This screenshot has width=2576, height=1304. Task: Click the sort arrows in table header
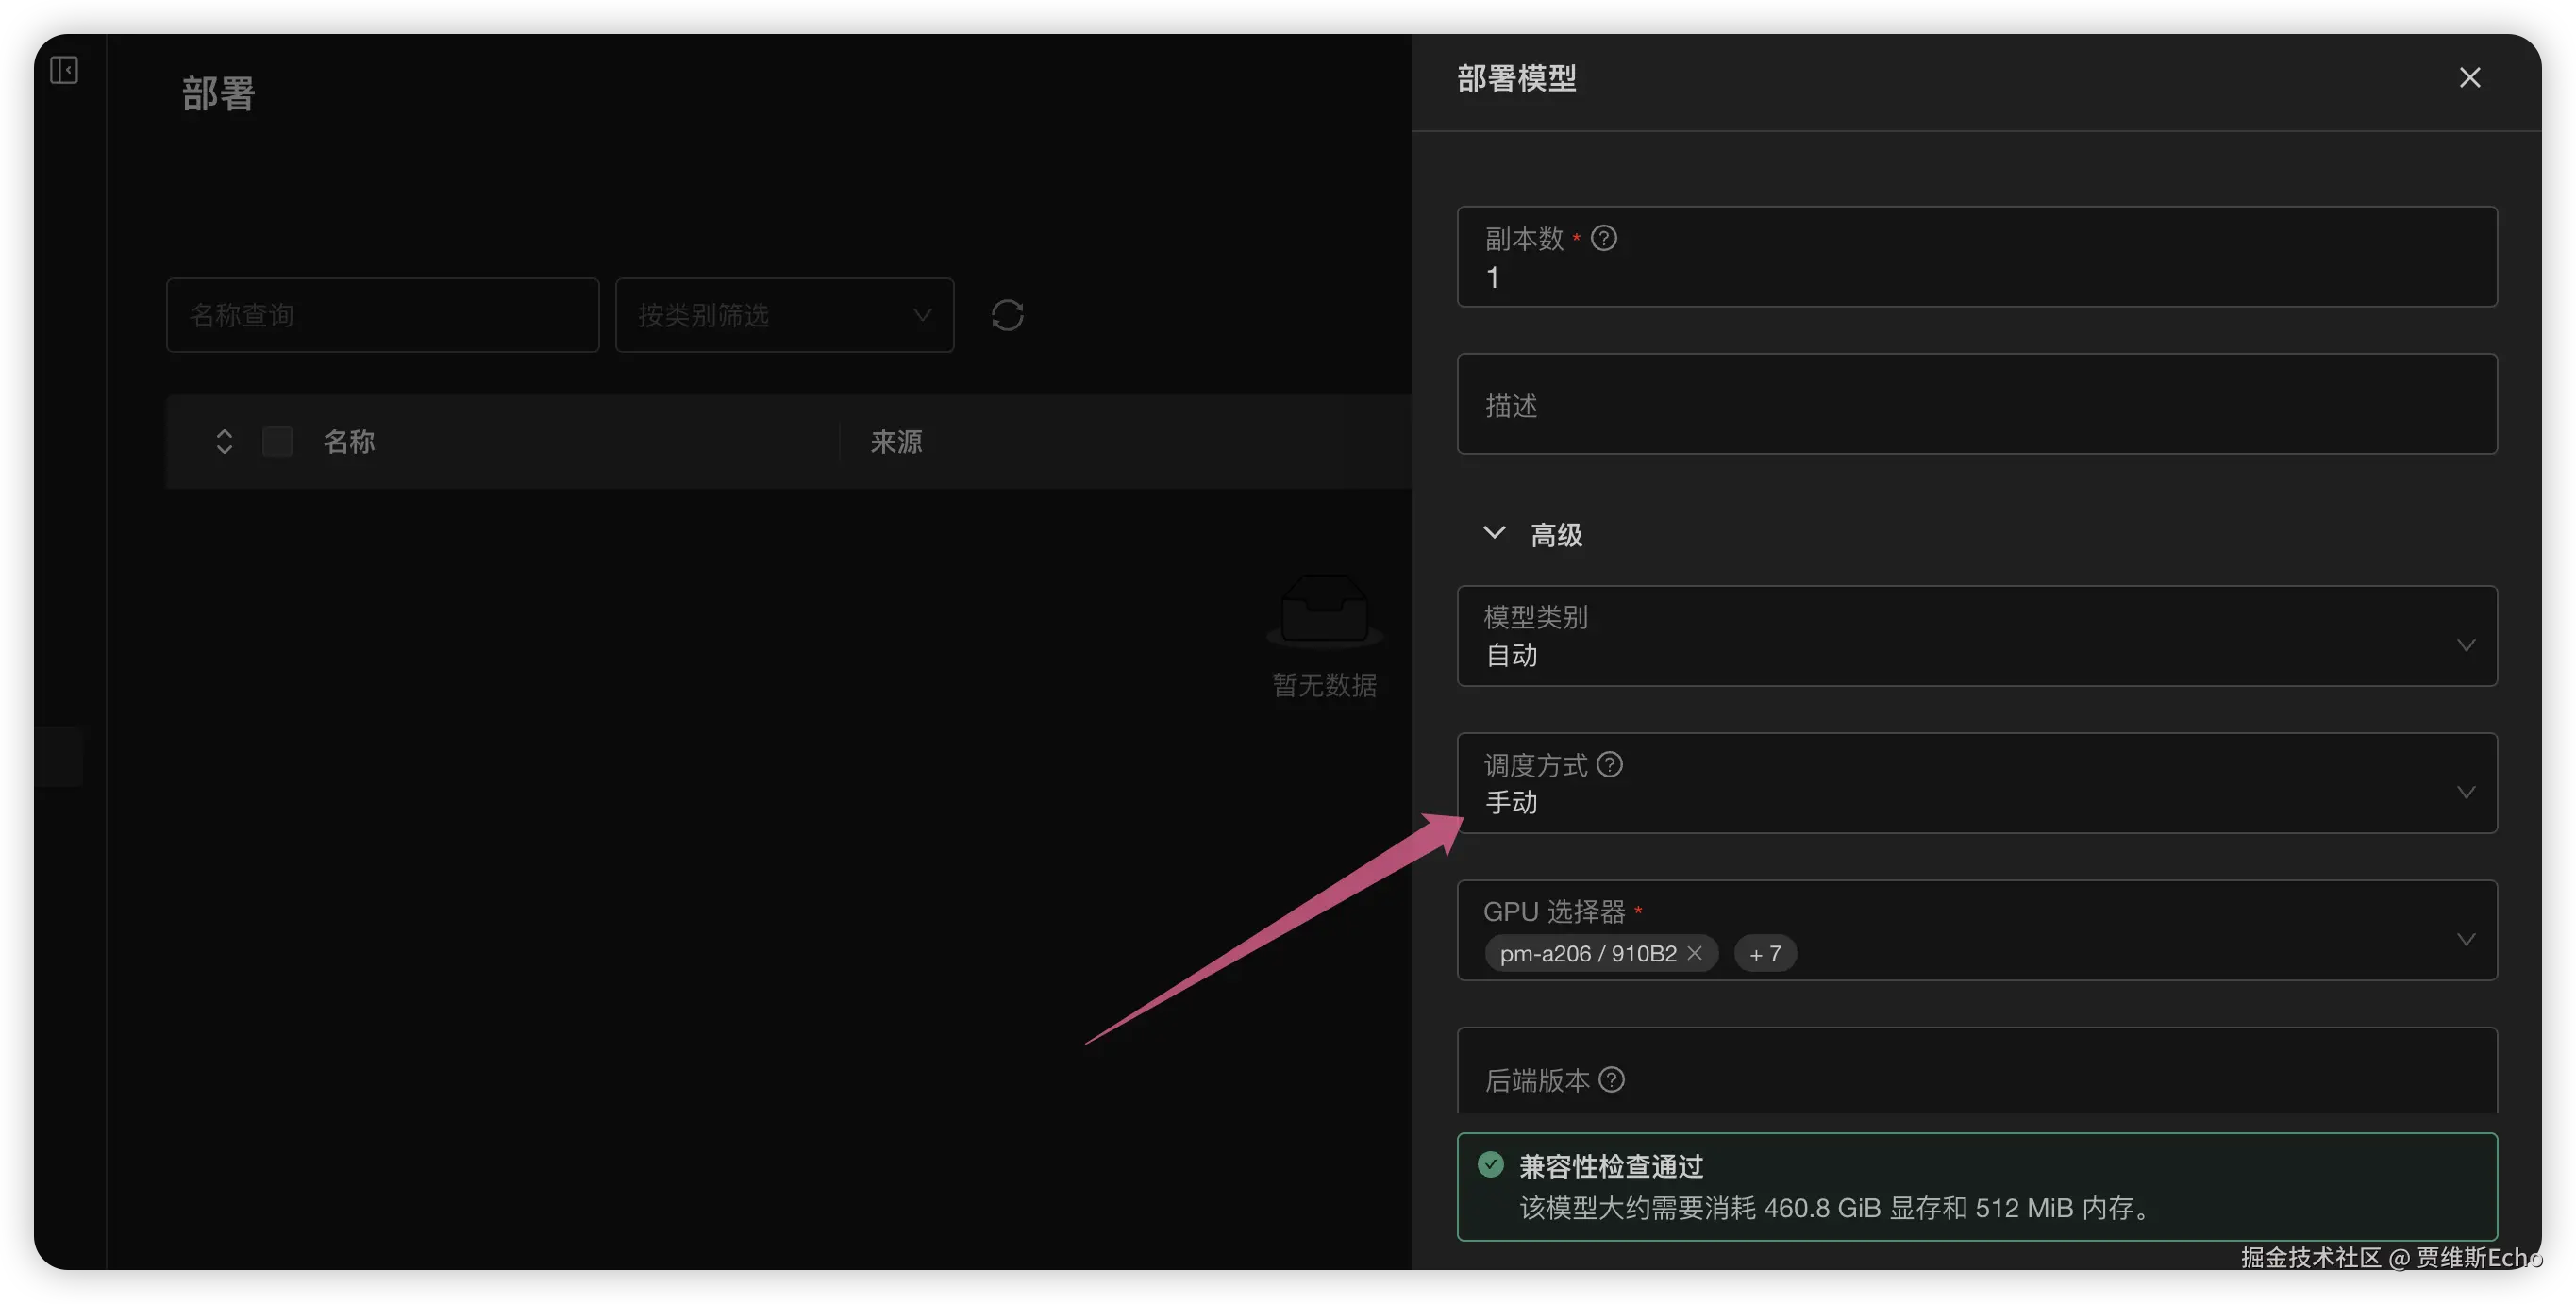pyautogui.click(x=224, y=441)
